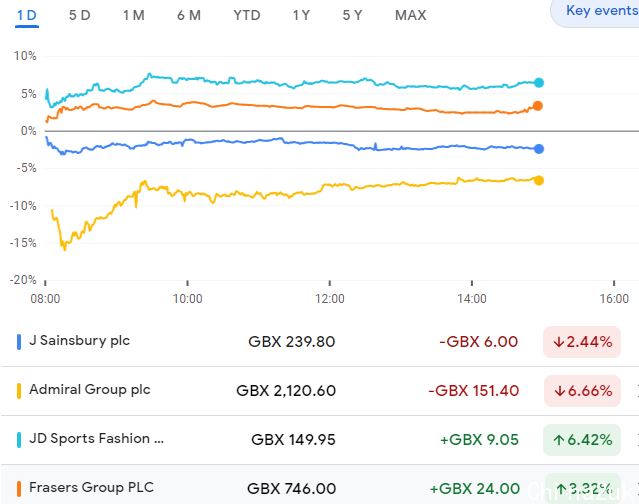Image resolution: width=639 pixels, height=504 pixels.
Task: Click the ↓6.66% change badge
Action: tap(582, 391)
